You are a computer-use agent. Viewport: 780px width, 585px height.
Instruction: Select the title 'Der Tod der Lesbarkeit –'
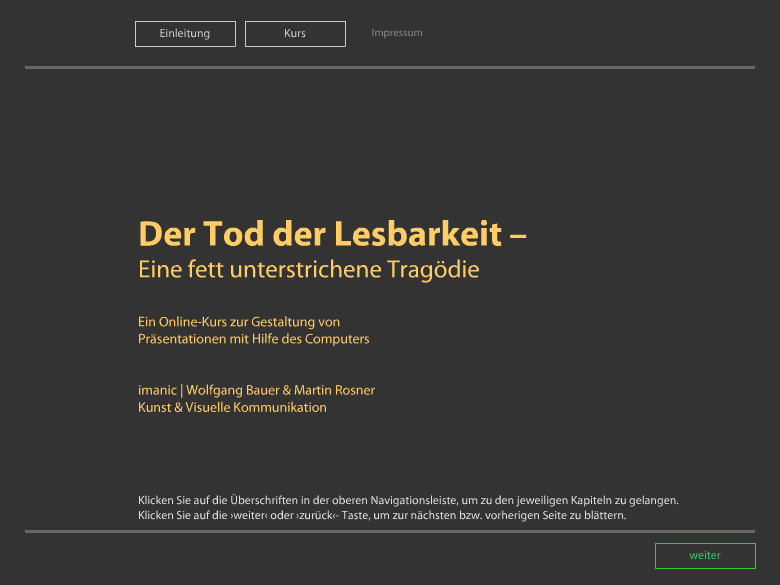pos(332,233)
